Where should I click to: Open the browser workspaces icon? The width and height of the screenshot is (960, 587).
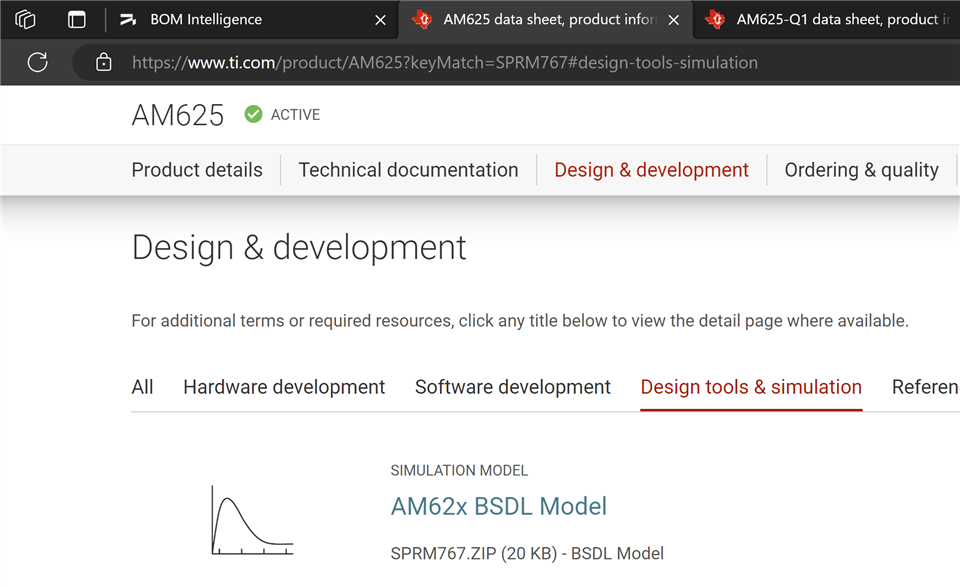25,20
